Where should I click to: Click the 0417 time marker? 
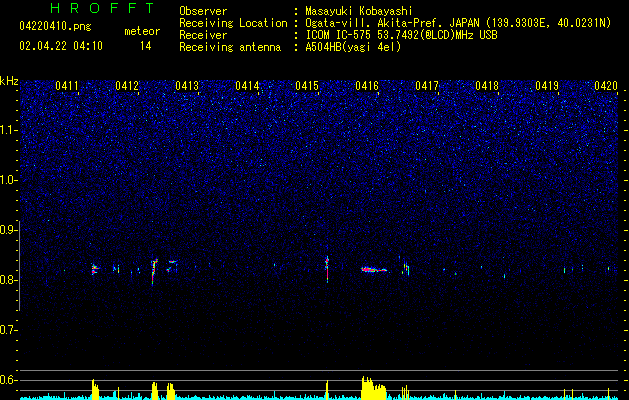click(427, 86)
